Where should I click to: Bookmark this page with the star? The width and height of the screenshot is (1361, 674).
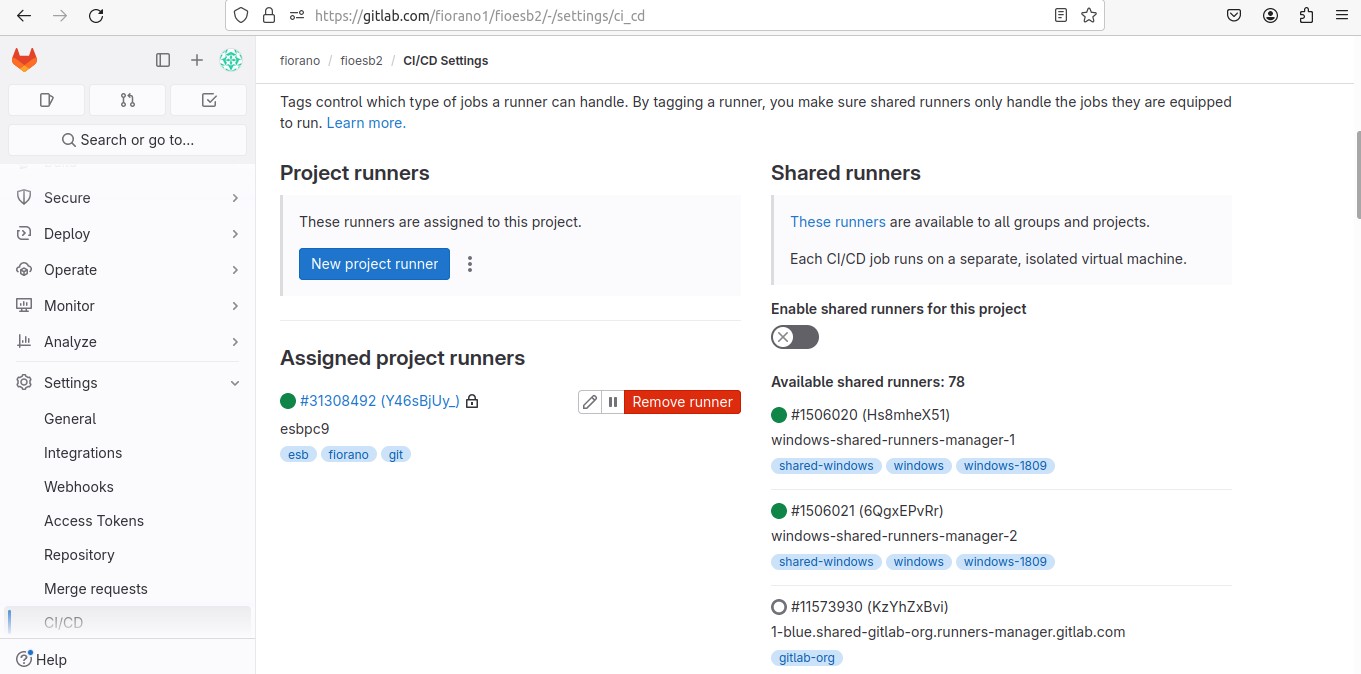pyautogui.click(x=1089, y=15)
